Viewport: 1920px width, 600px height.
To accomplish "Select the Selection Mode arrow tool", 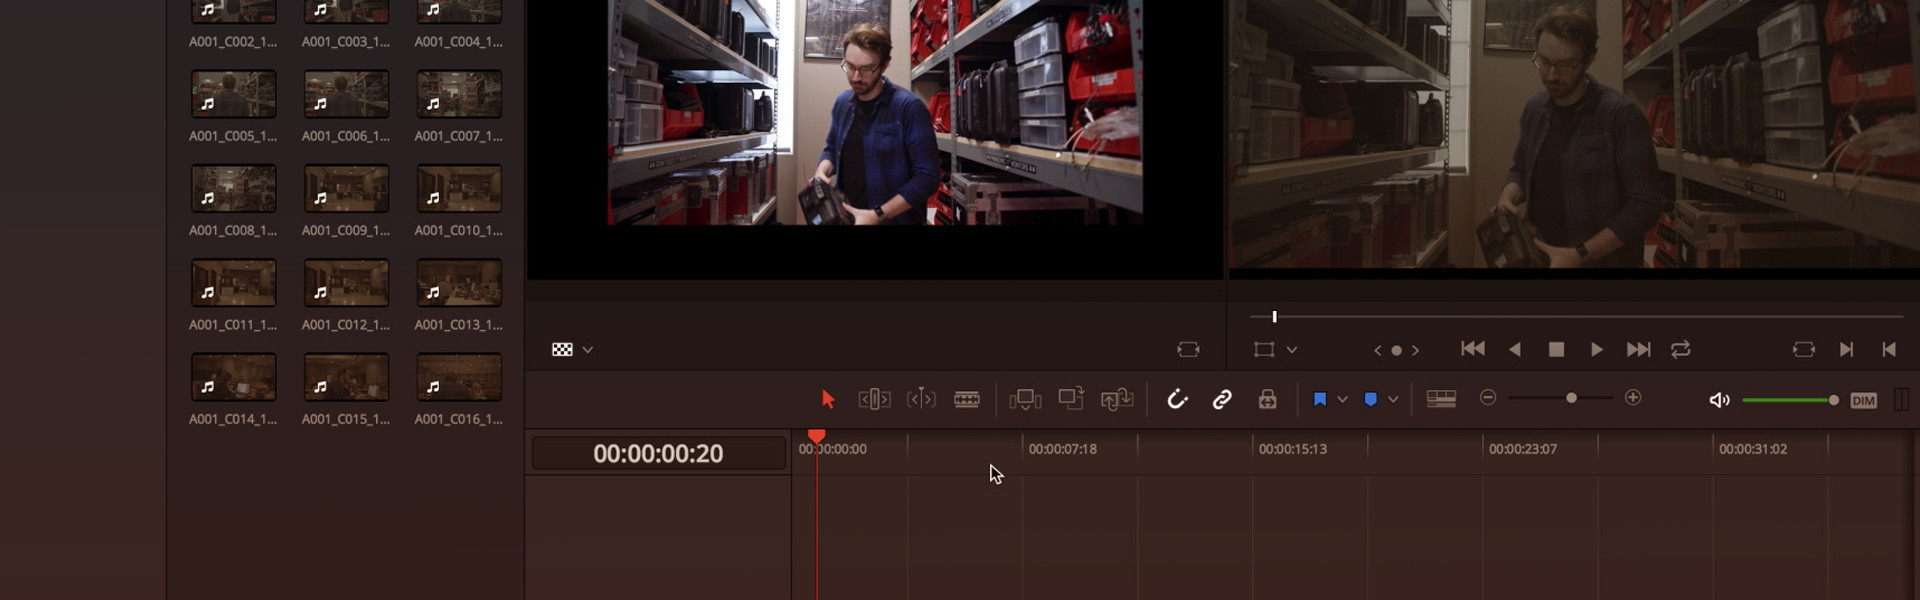I will (827, 399).
